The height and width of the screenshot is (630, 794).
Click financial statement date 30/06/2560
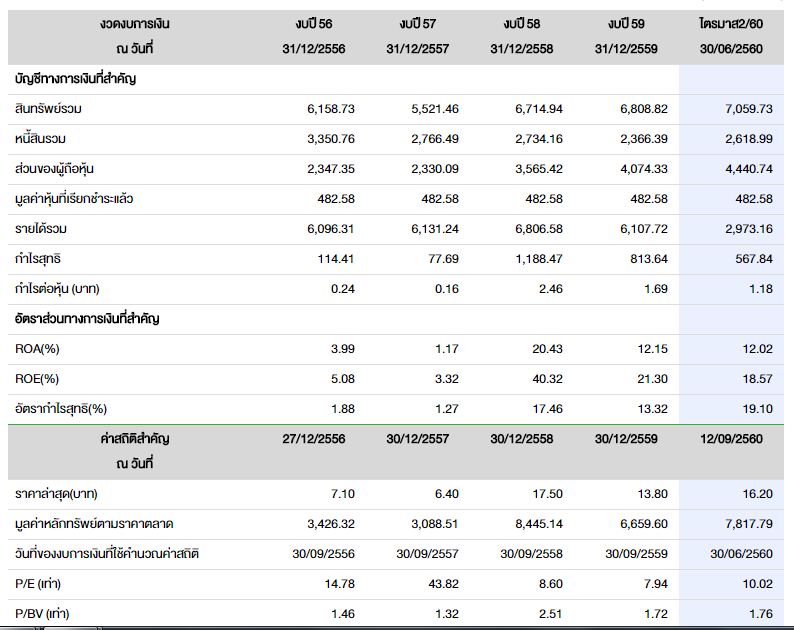click(741, 554)
